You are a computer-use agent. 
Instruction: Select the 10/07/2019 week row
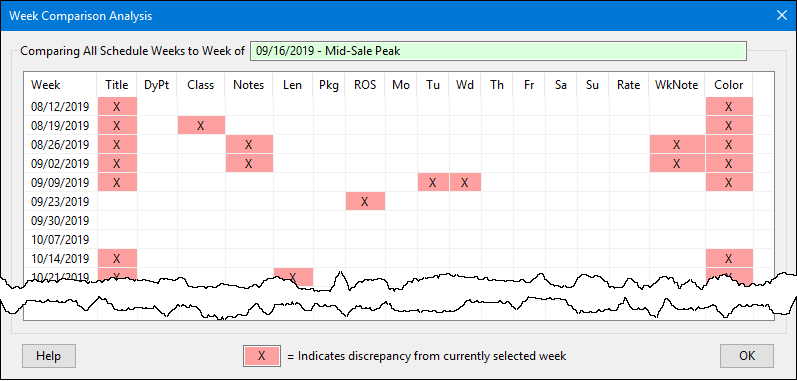click(x=398, y=239)
